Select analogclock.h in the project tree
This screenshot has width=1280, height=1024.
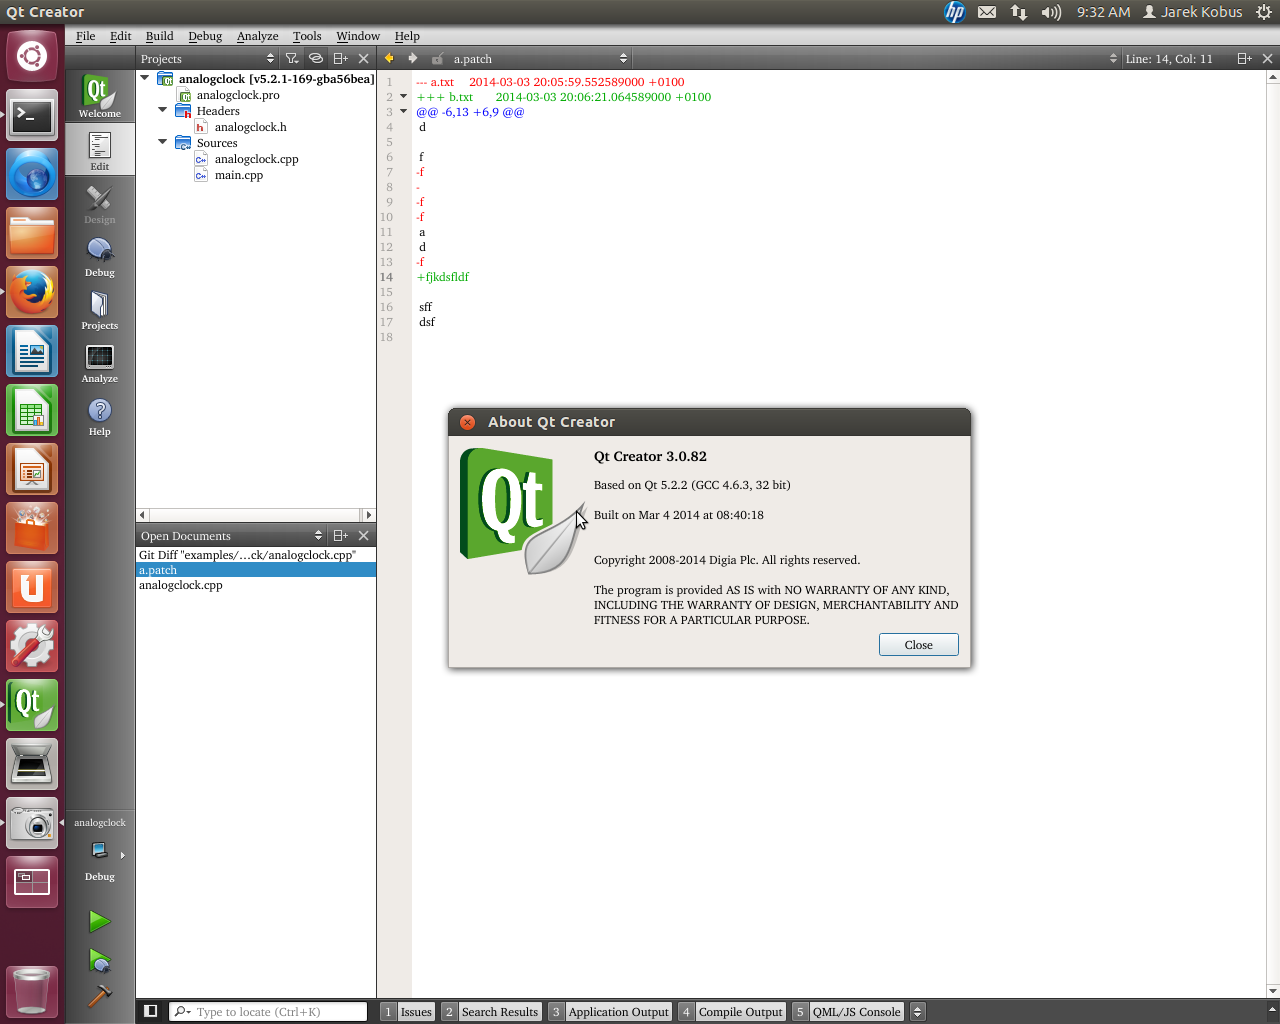250,127
